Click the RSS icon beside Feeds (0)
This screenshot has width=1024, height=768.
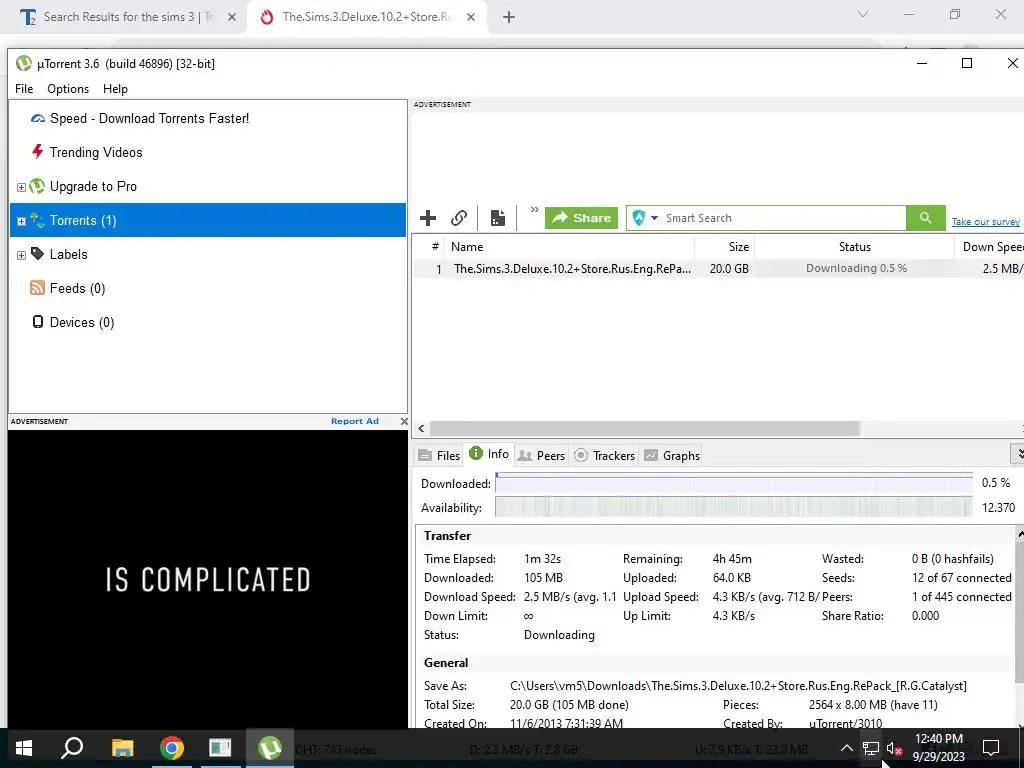click(38, 288)
